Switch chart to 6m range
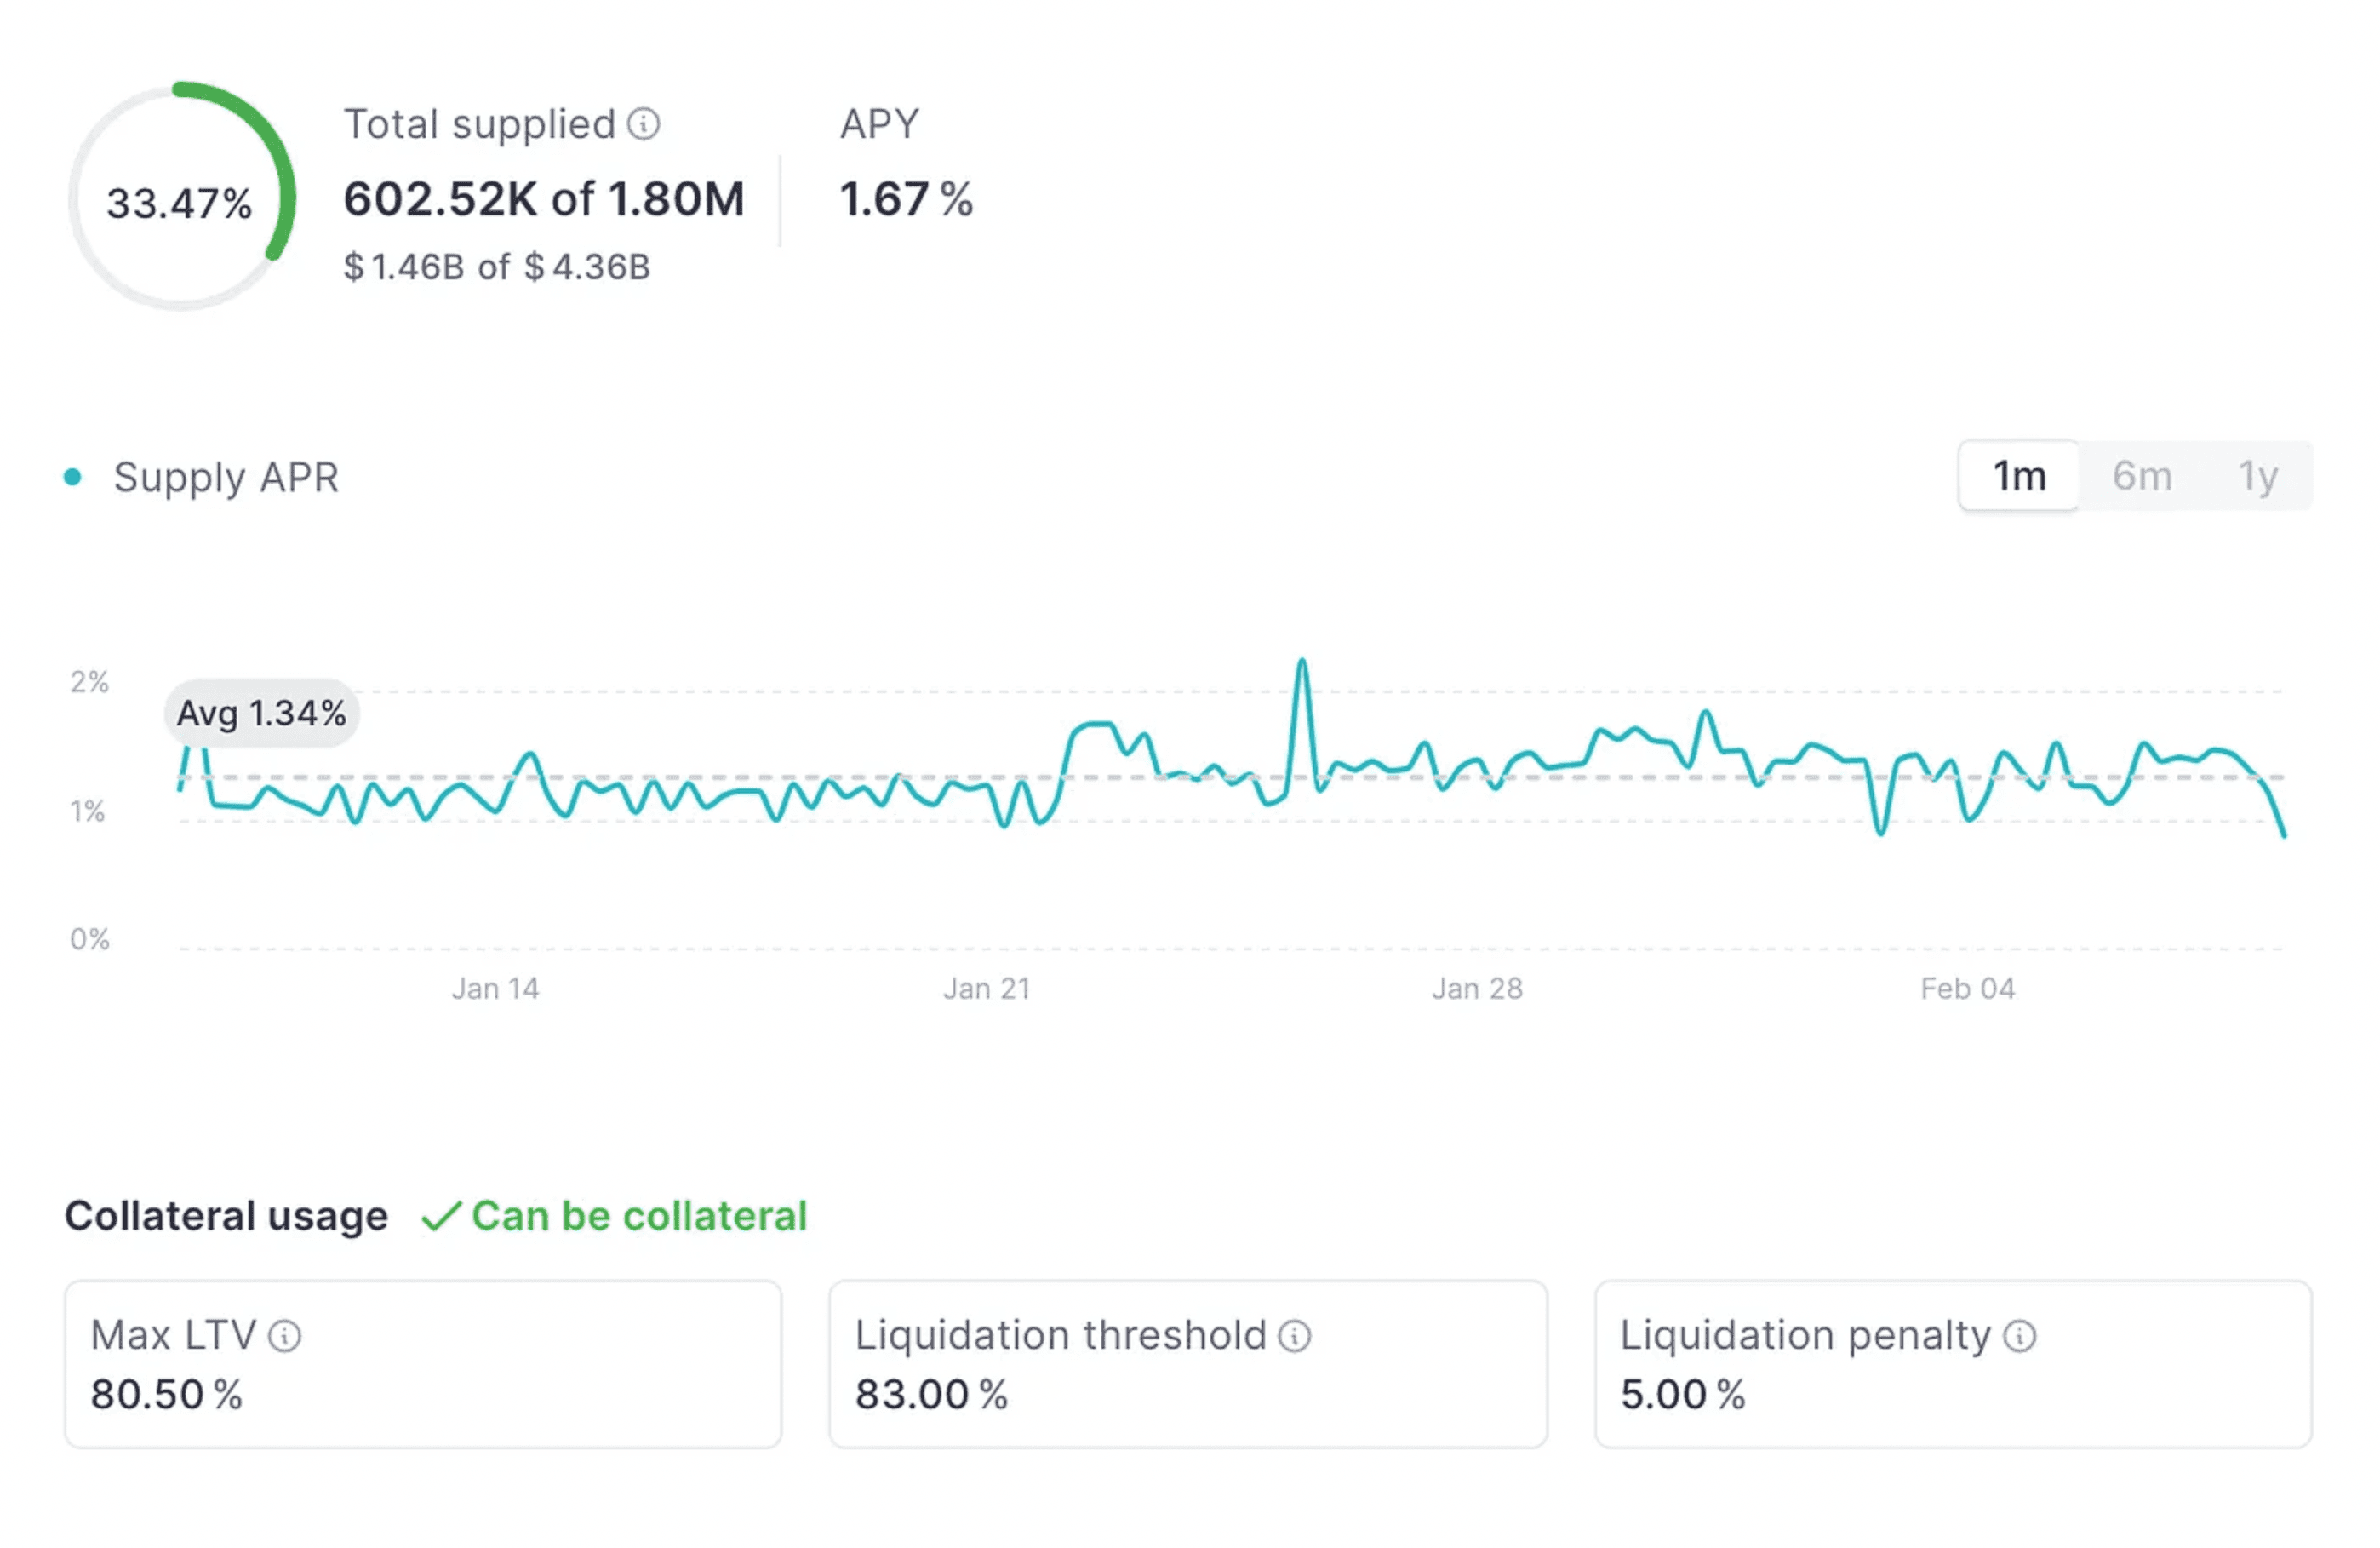 coord(2141,476)
